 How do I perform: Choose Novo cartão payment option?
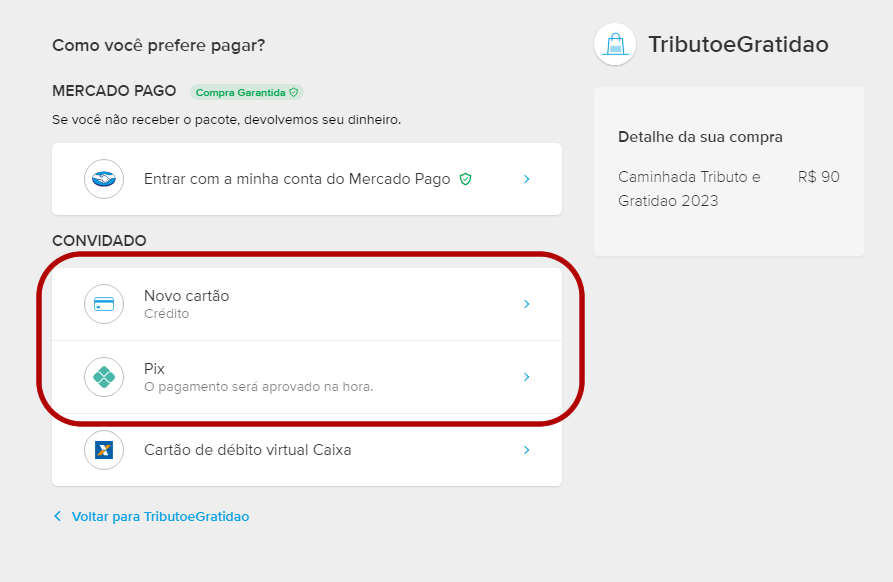click(307, 304)
